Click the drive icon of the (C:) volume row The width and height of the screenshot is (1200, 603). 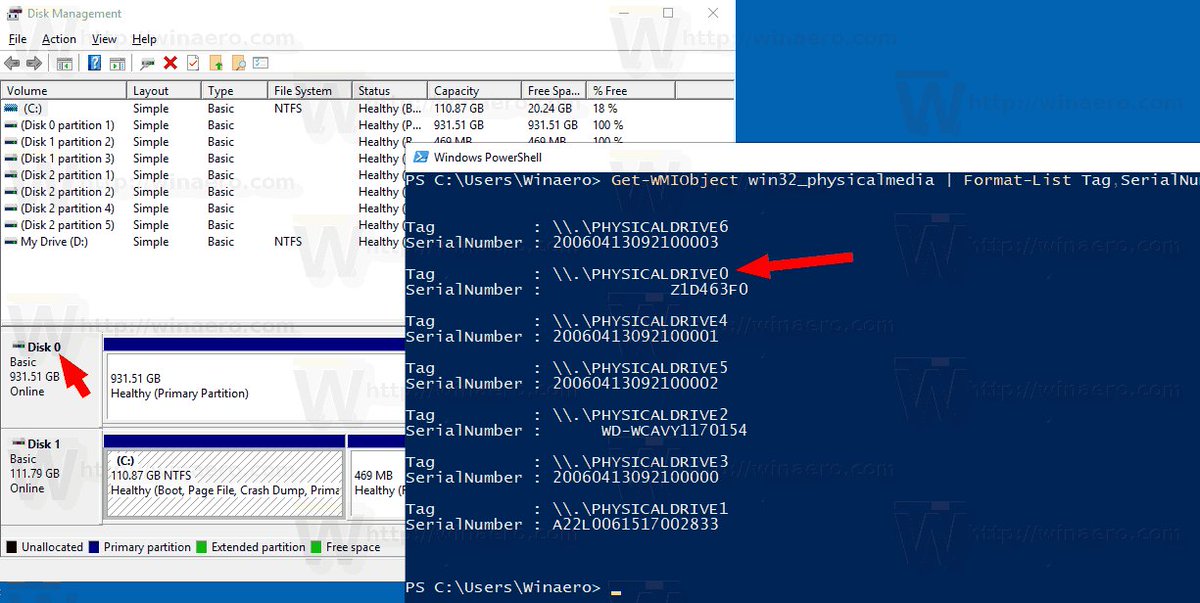pyautogui.click(x=11, y=108)
